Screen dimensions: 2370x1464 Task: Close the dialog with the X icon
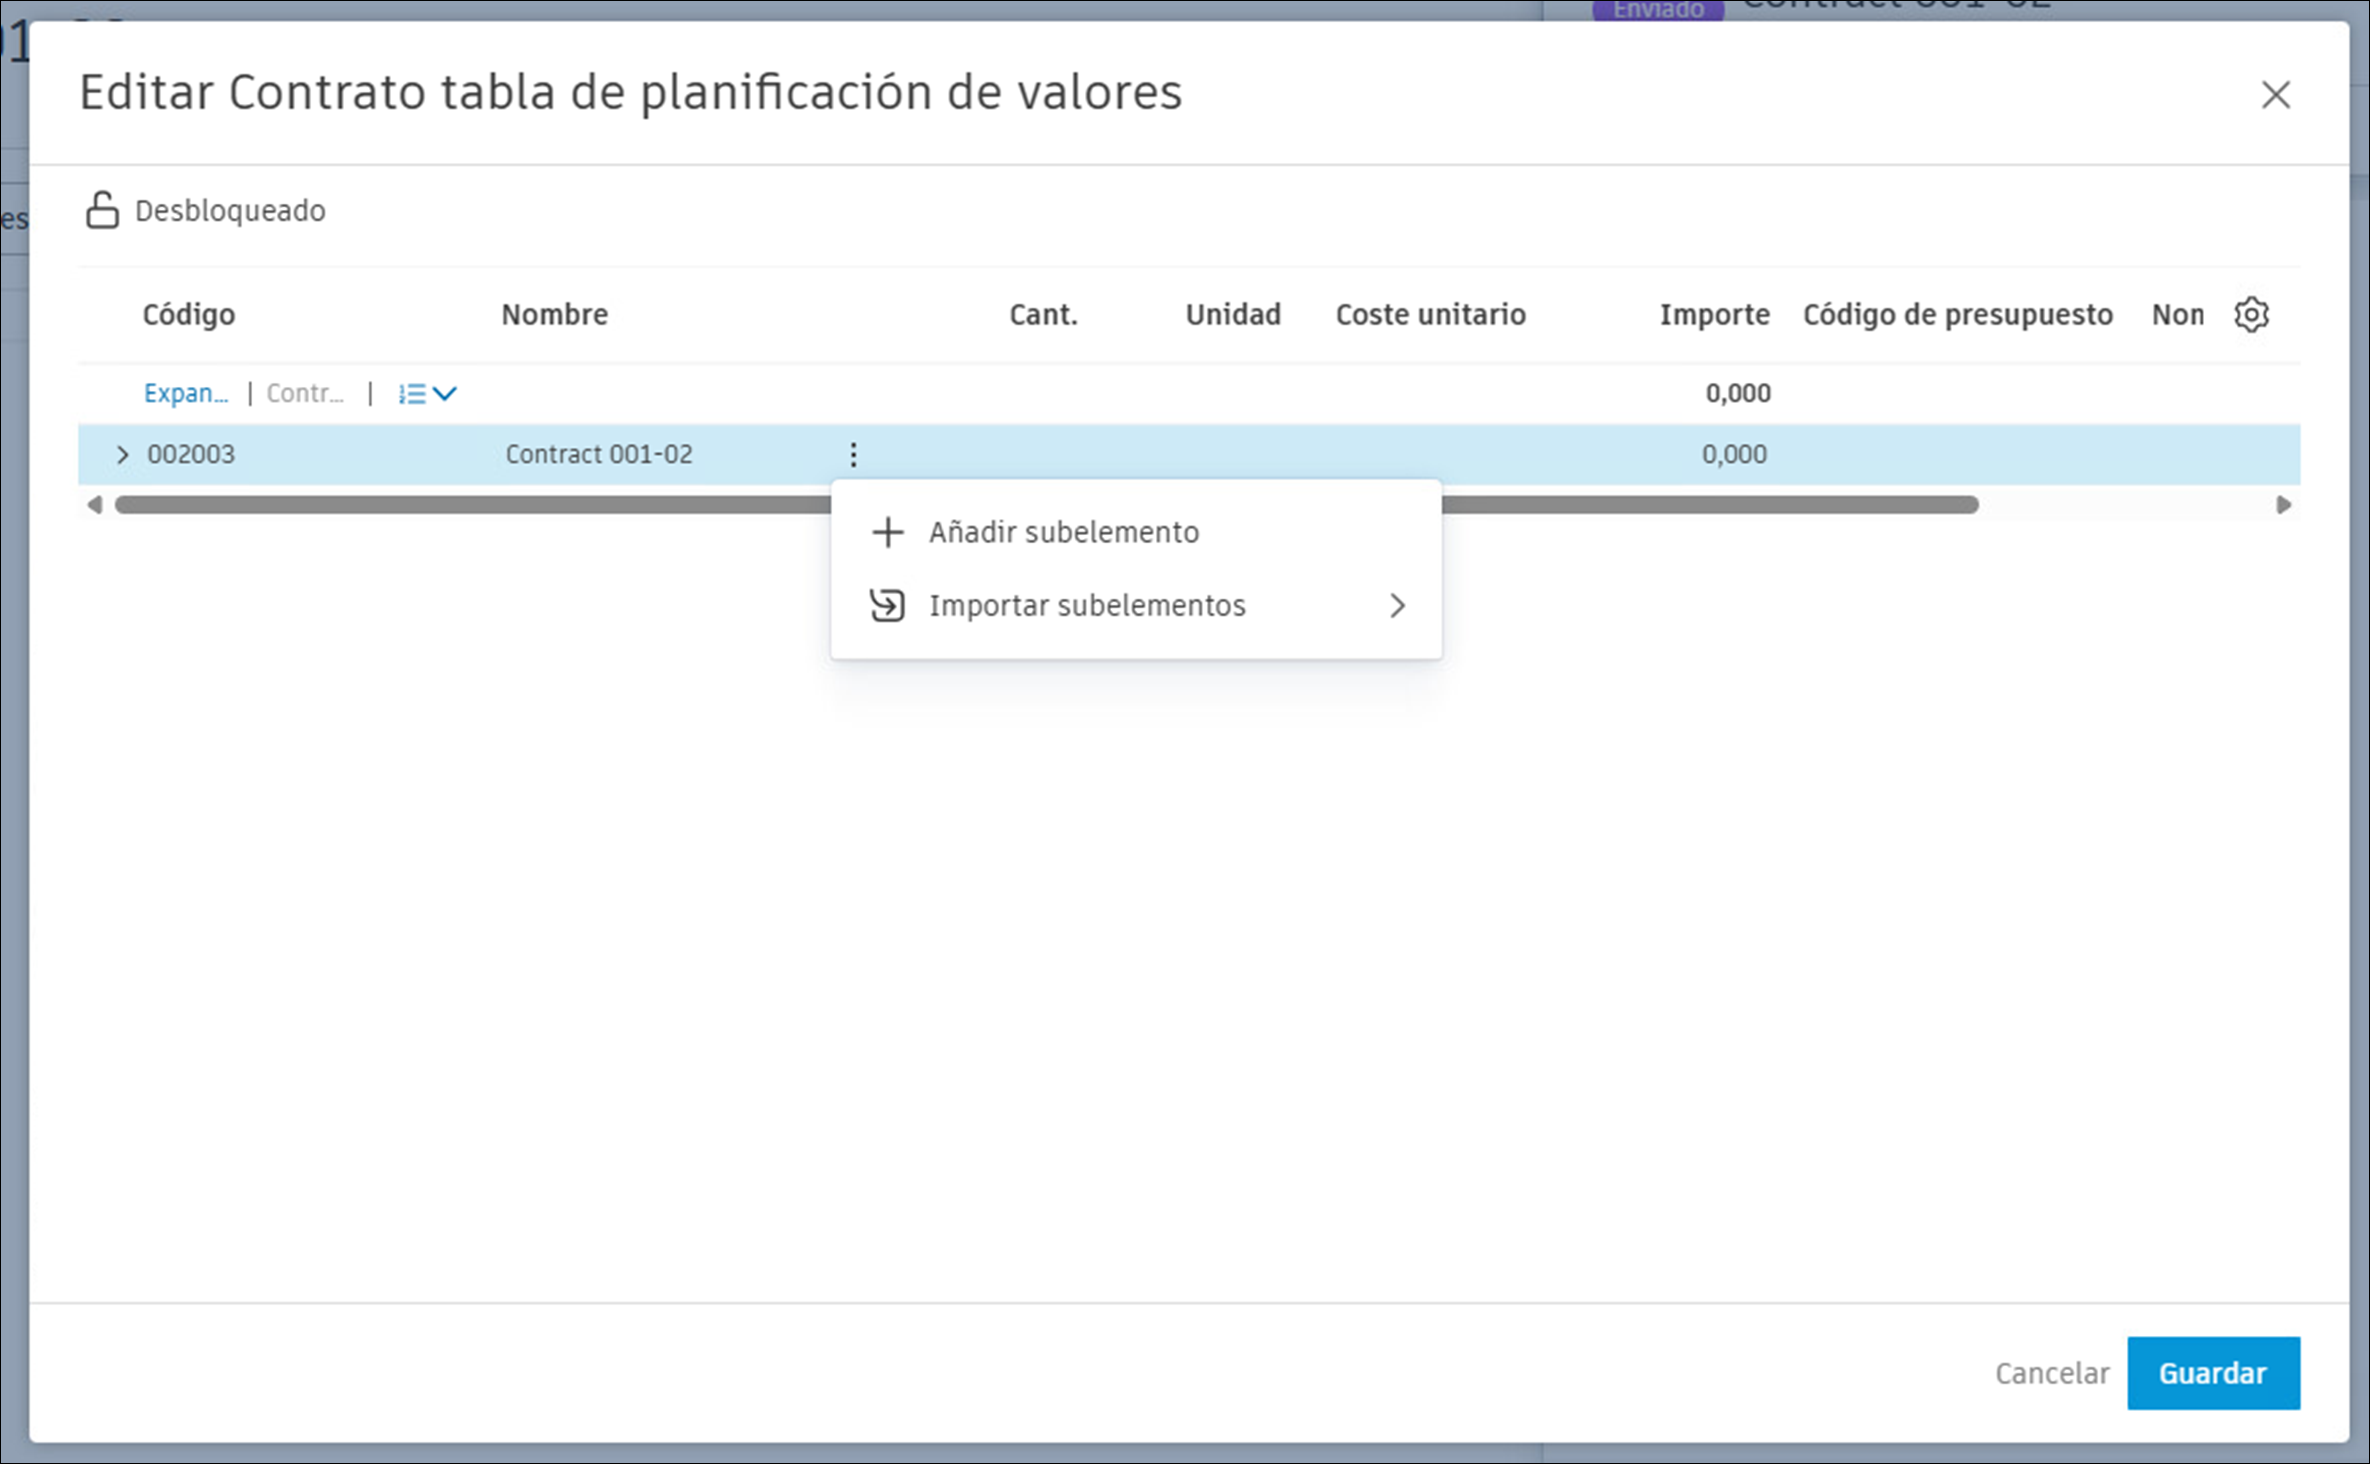(2276, 94)
